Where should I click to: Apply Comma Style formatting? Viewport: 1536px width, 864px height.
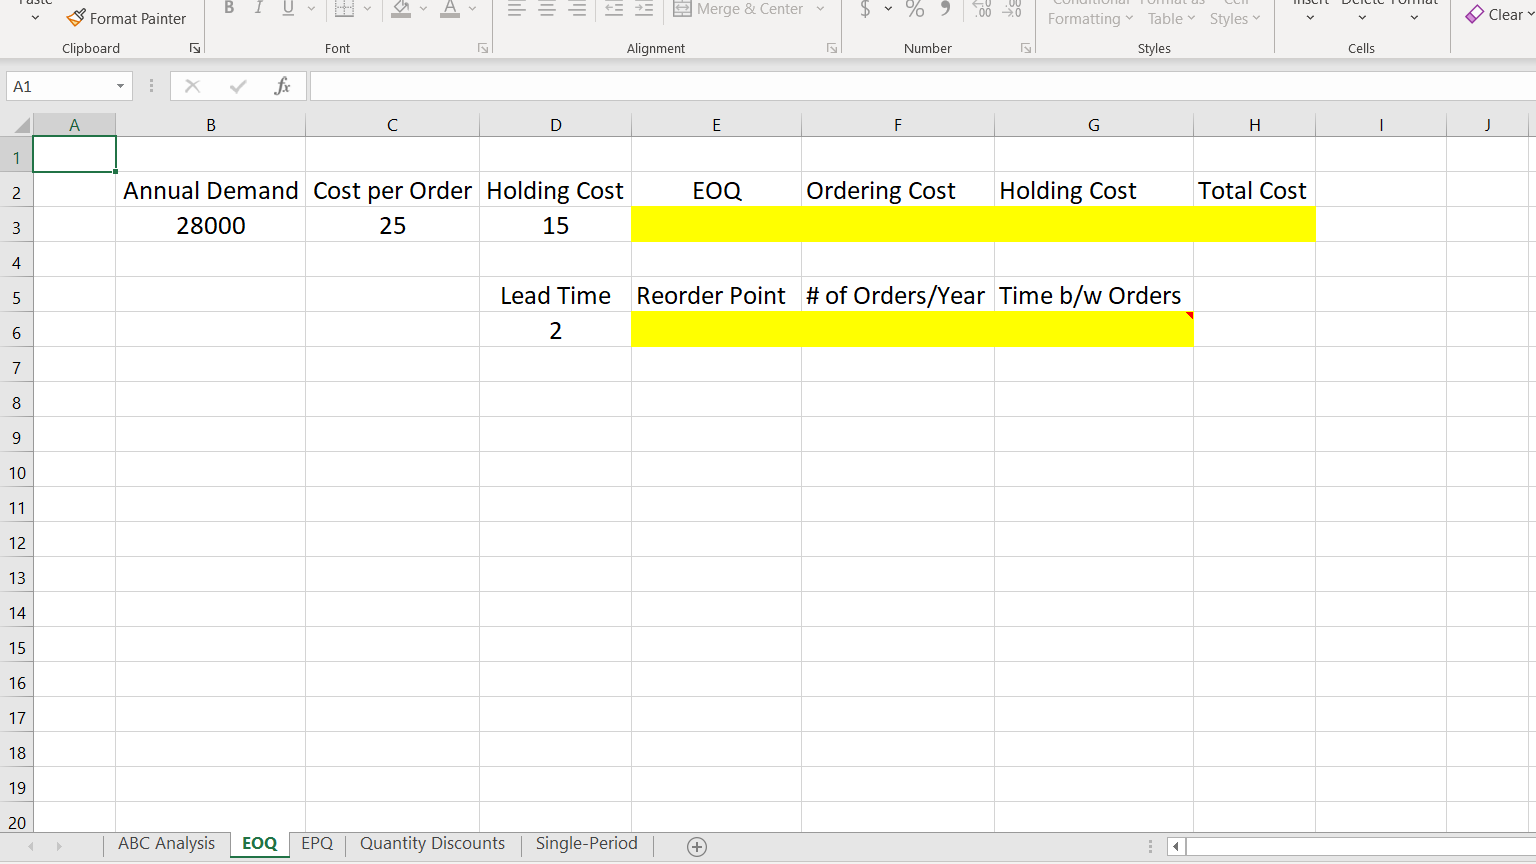click(945, 11)
